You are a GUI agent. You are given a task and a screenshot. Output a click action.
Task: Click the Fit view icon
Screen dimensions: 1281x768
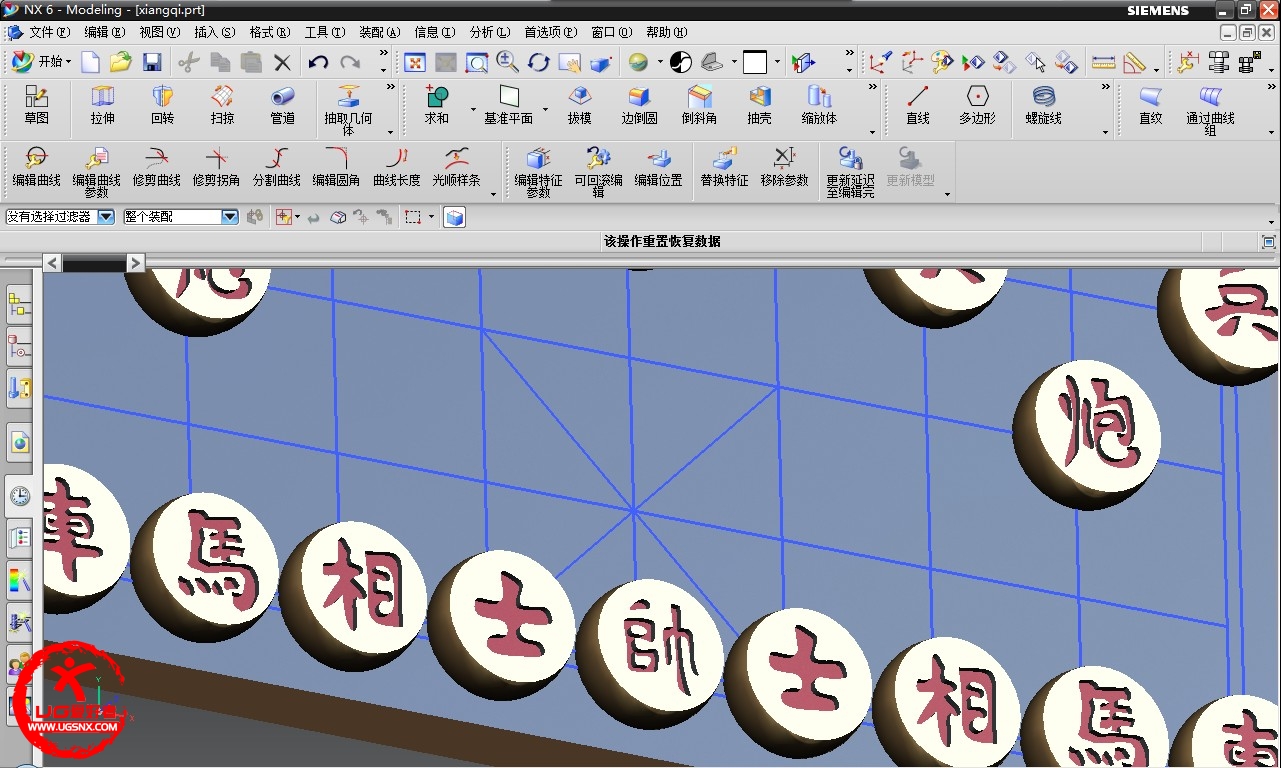414,63
